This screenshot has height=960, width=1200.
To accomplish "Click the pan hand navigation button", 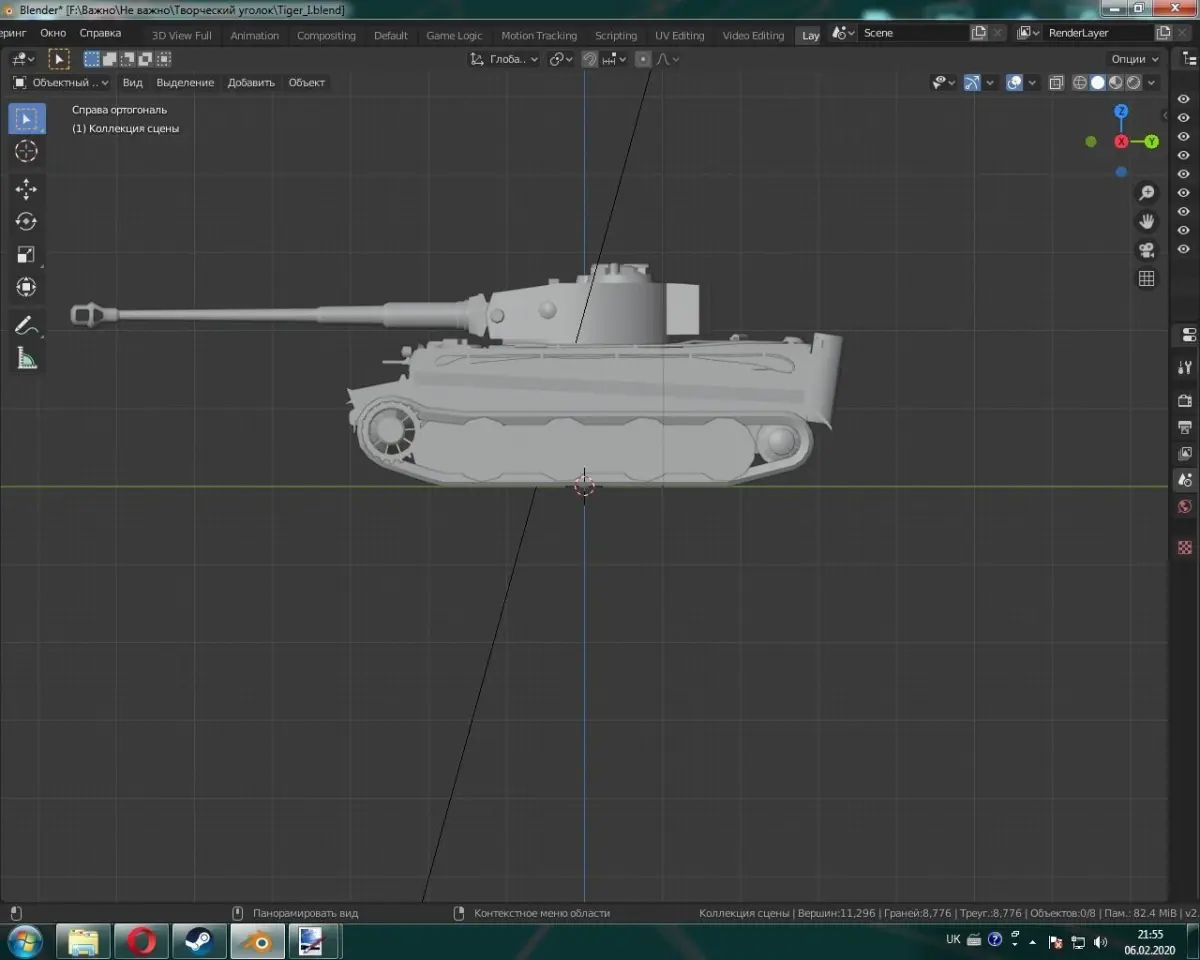I will point(1147,221).
